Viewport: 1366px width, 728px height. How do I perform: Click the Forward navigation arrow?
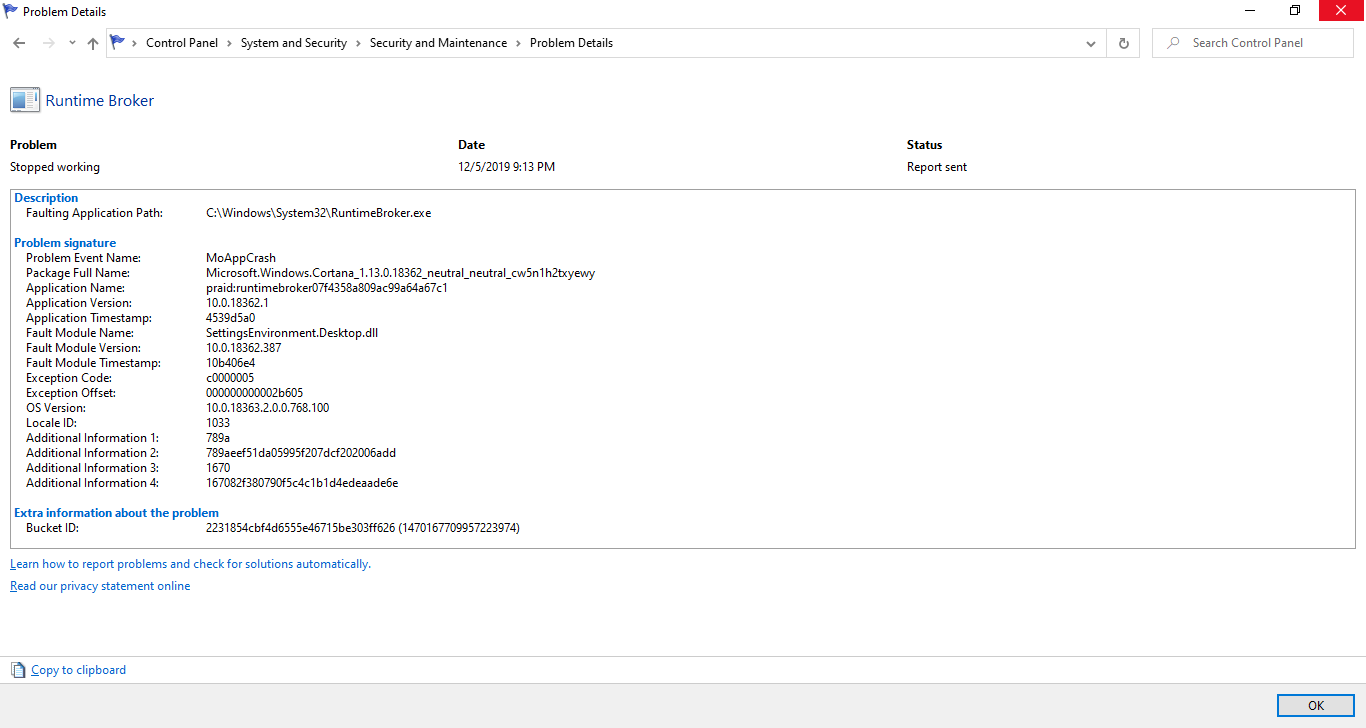[x=48, y=43]
